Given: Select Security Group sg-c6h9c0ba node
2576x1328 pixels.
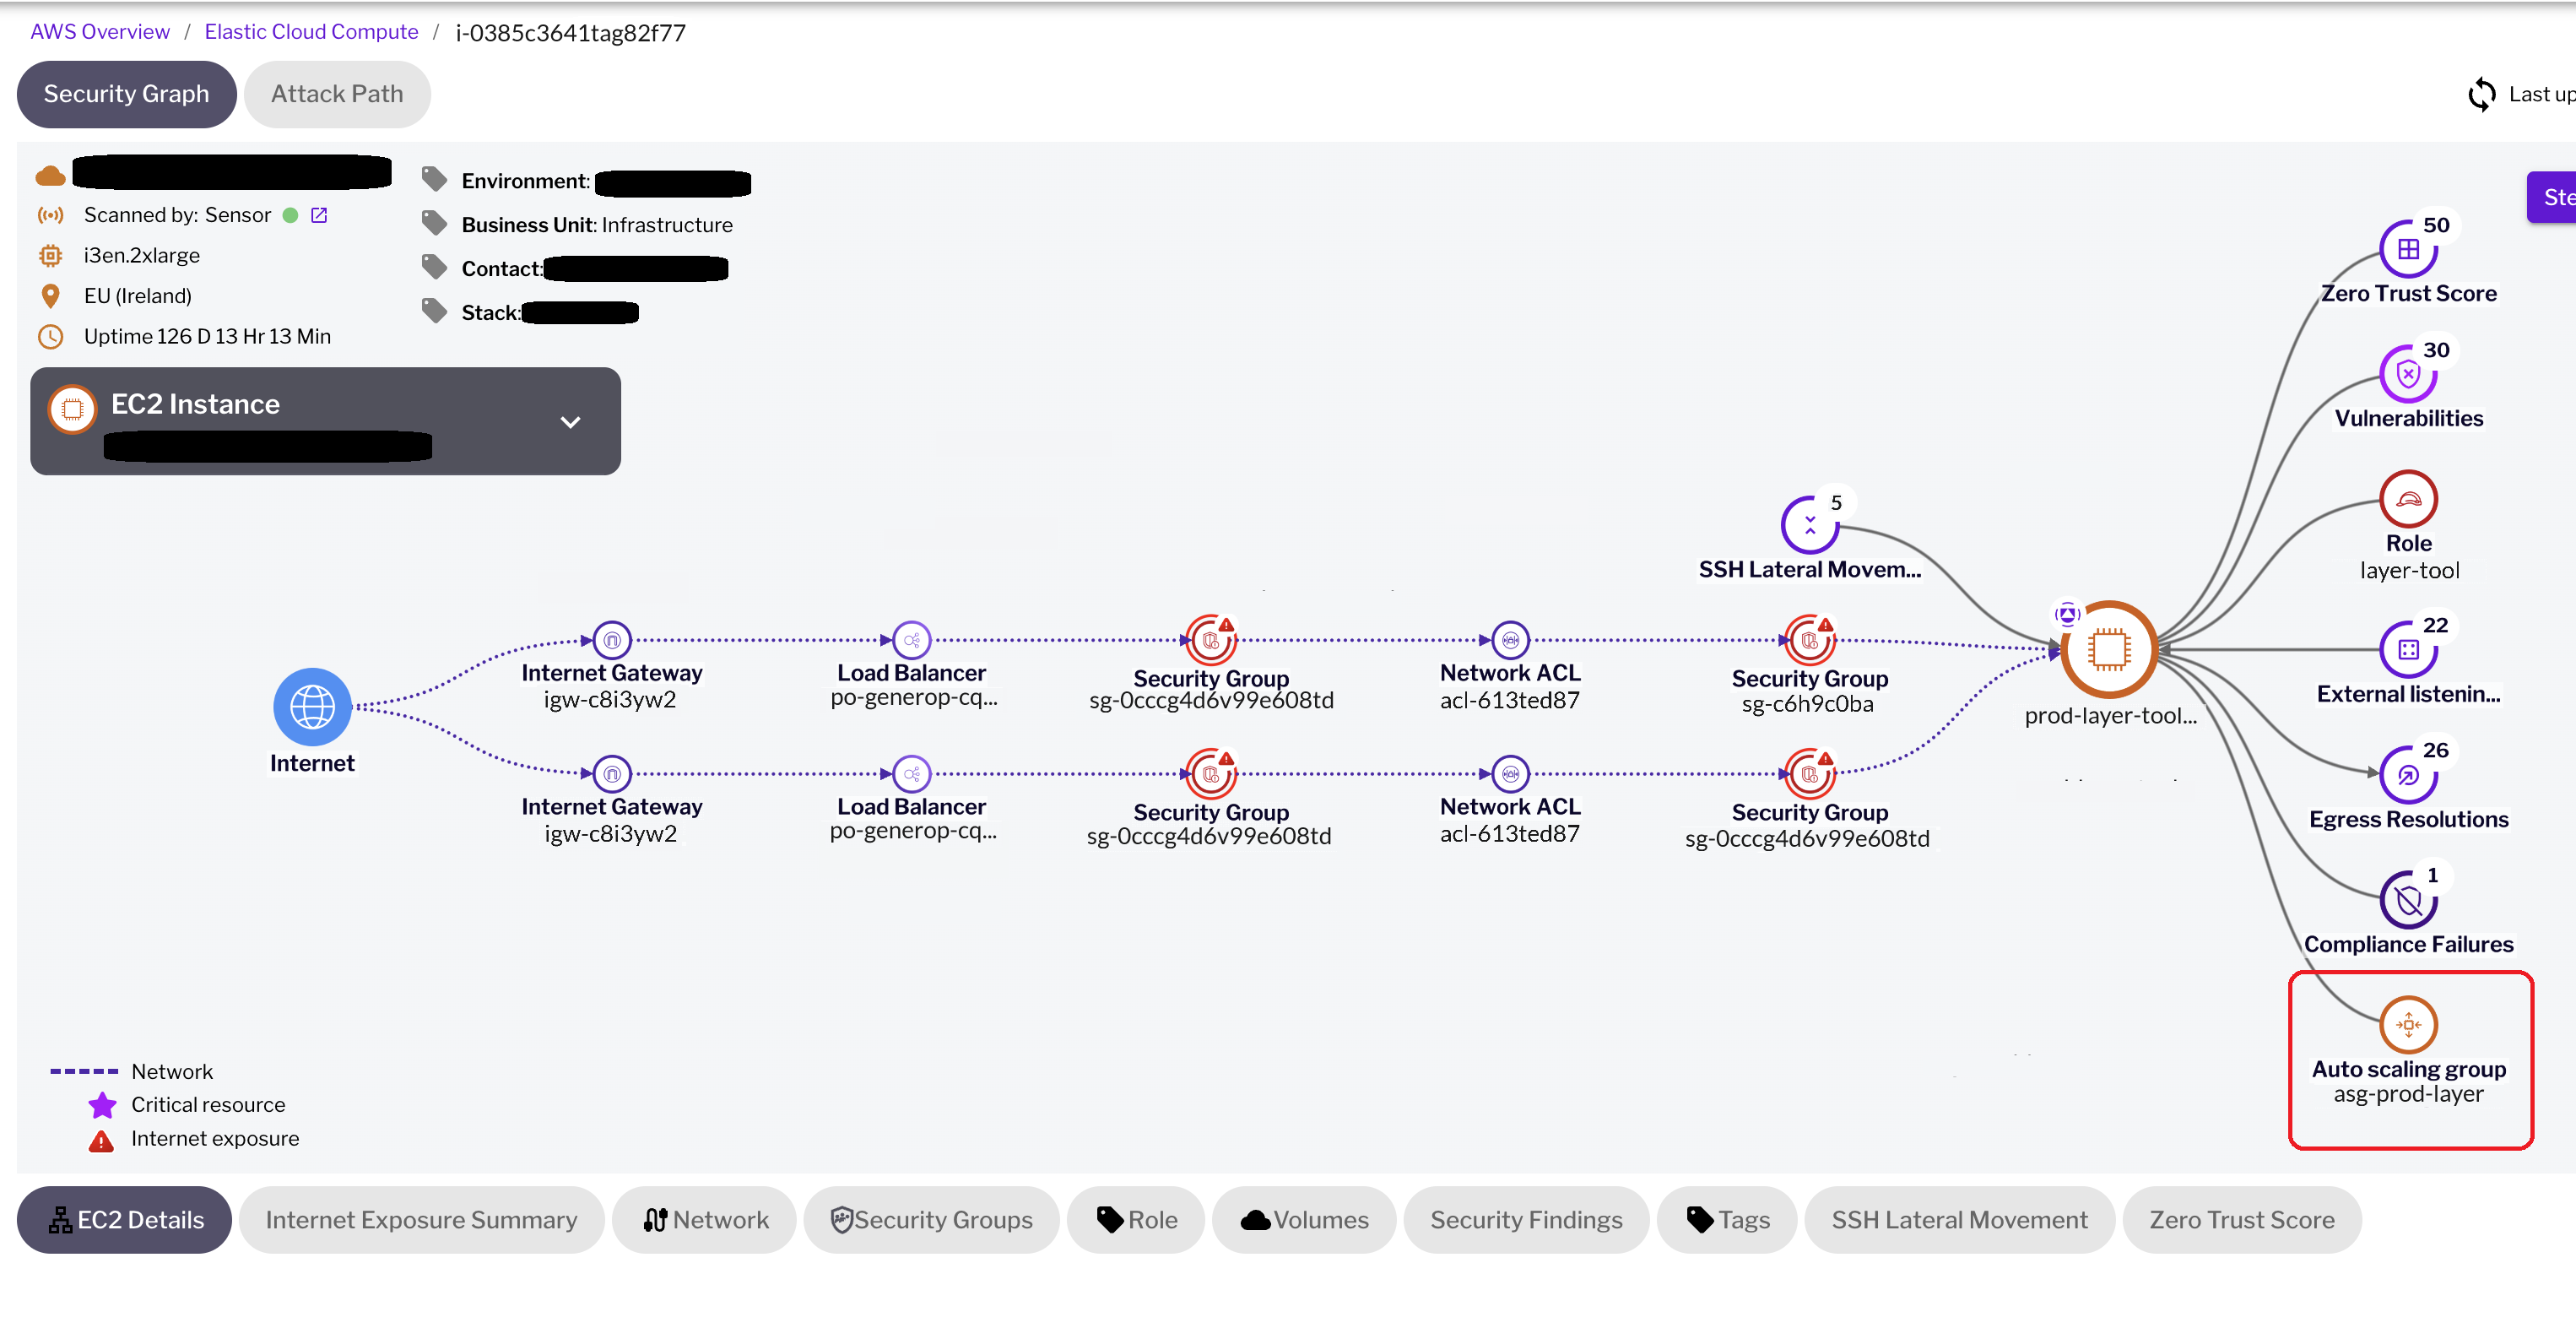Looking at the screenshot, I should click(1808, 640).
